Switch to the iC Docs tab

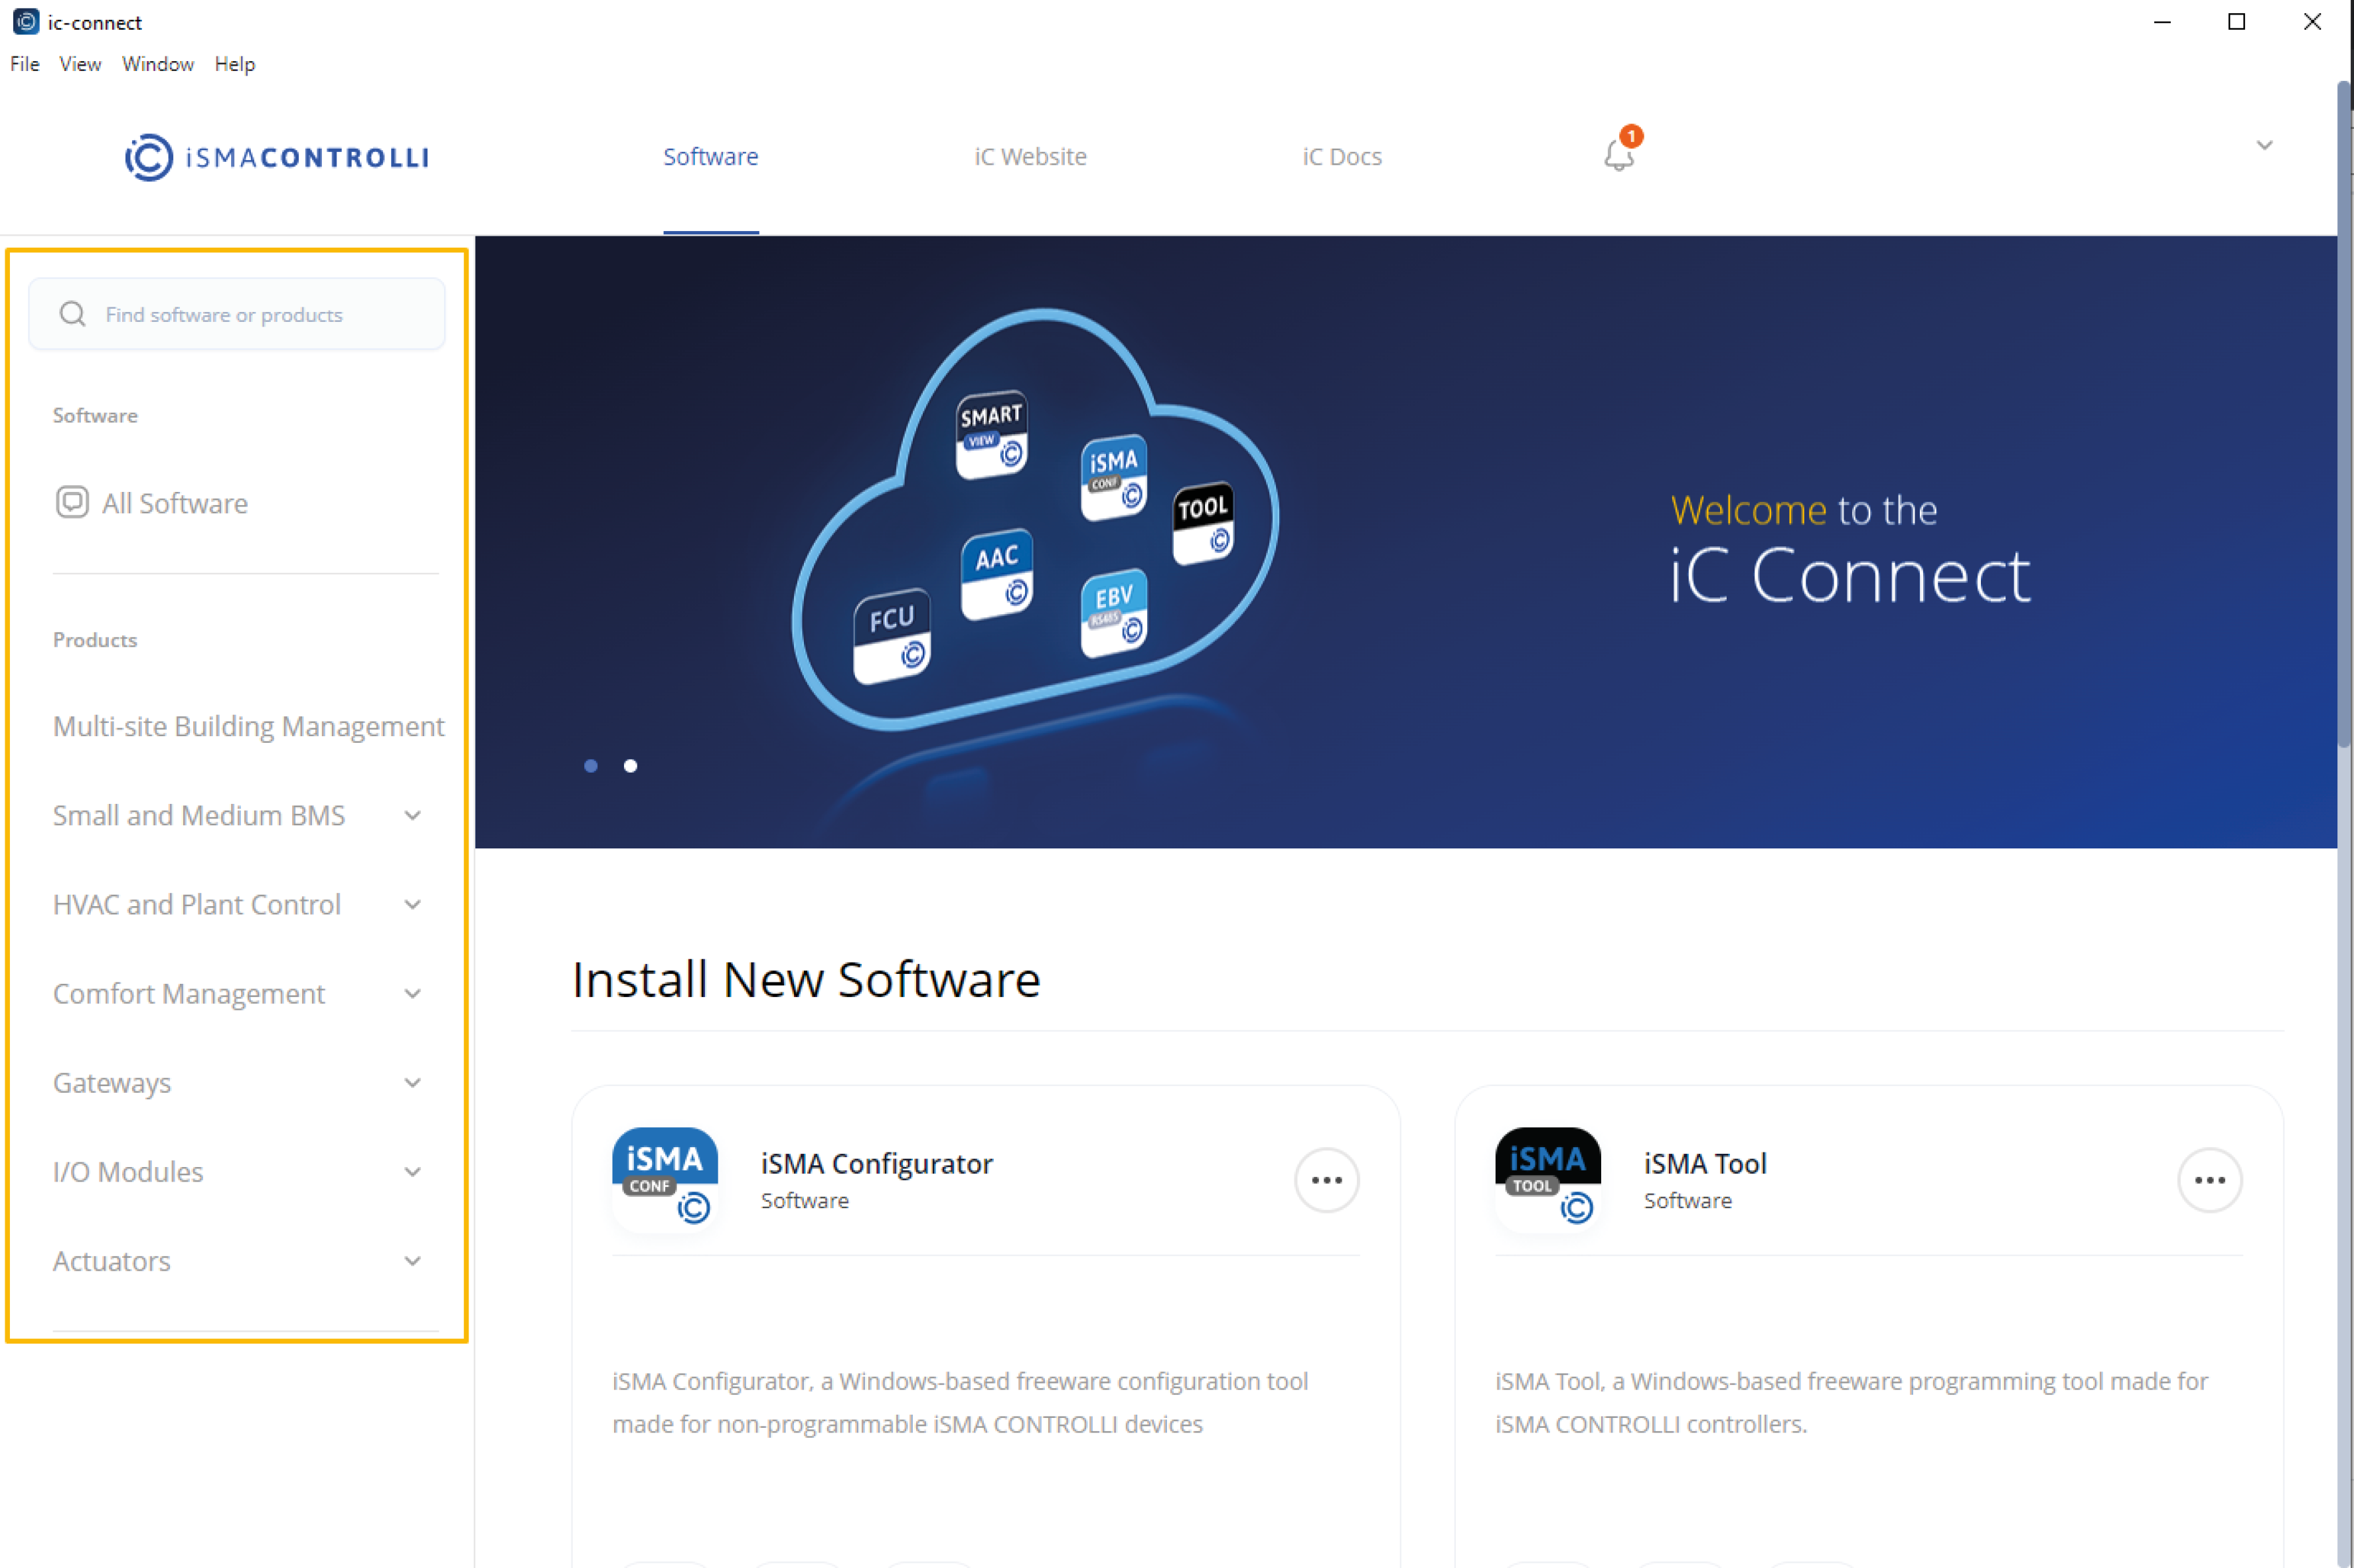coord(1341,156)
